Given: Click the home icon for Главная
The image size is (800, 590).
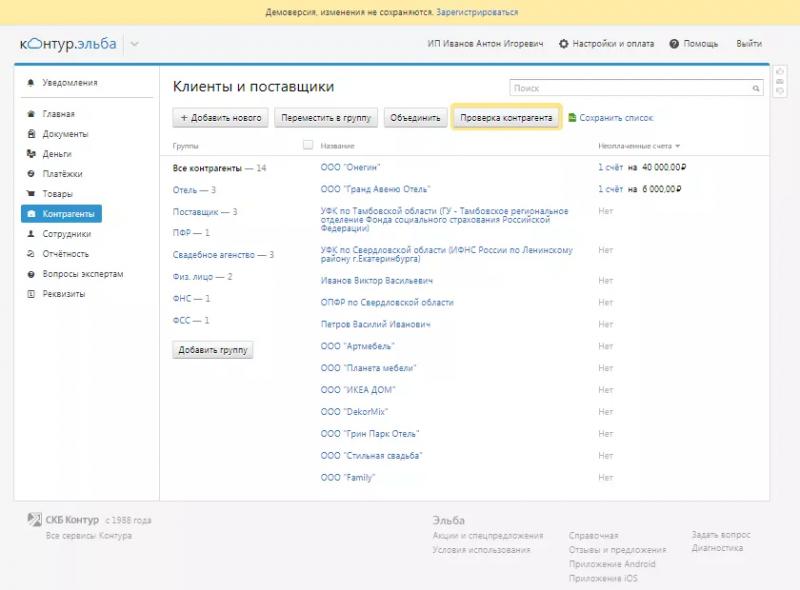Looking at the screenshot, I should [x=32, y=114].
